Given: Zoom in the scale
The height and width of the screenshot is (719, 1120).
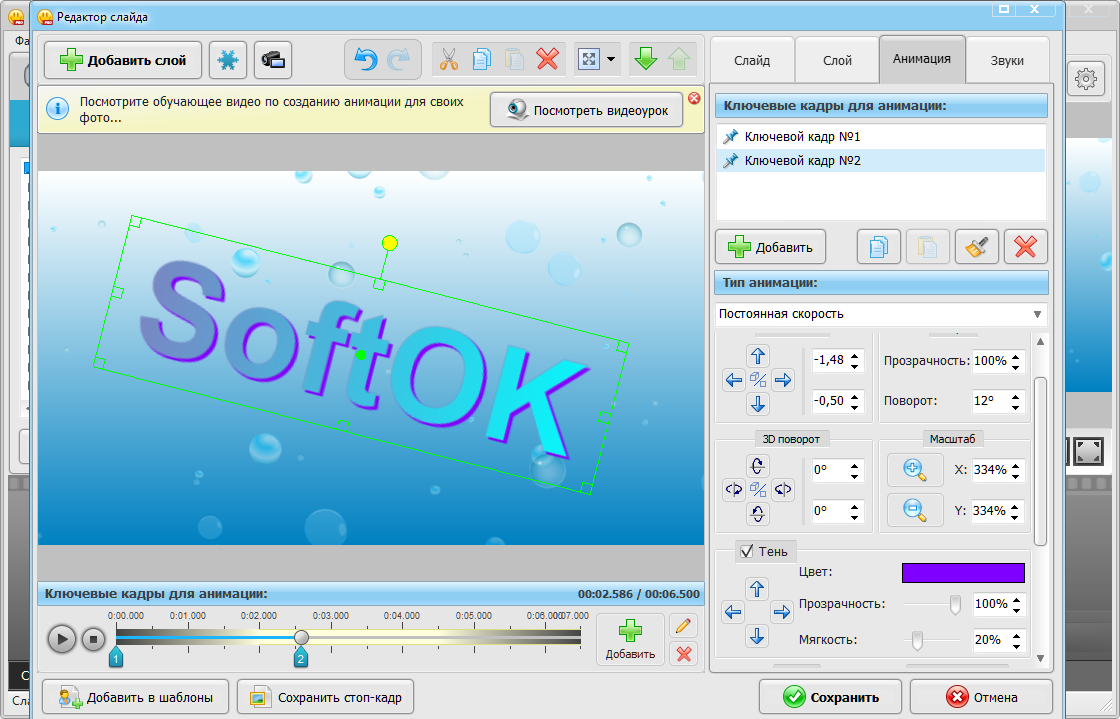Looking at the screenshot, I should click(x=915, y=470).
